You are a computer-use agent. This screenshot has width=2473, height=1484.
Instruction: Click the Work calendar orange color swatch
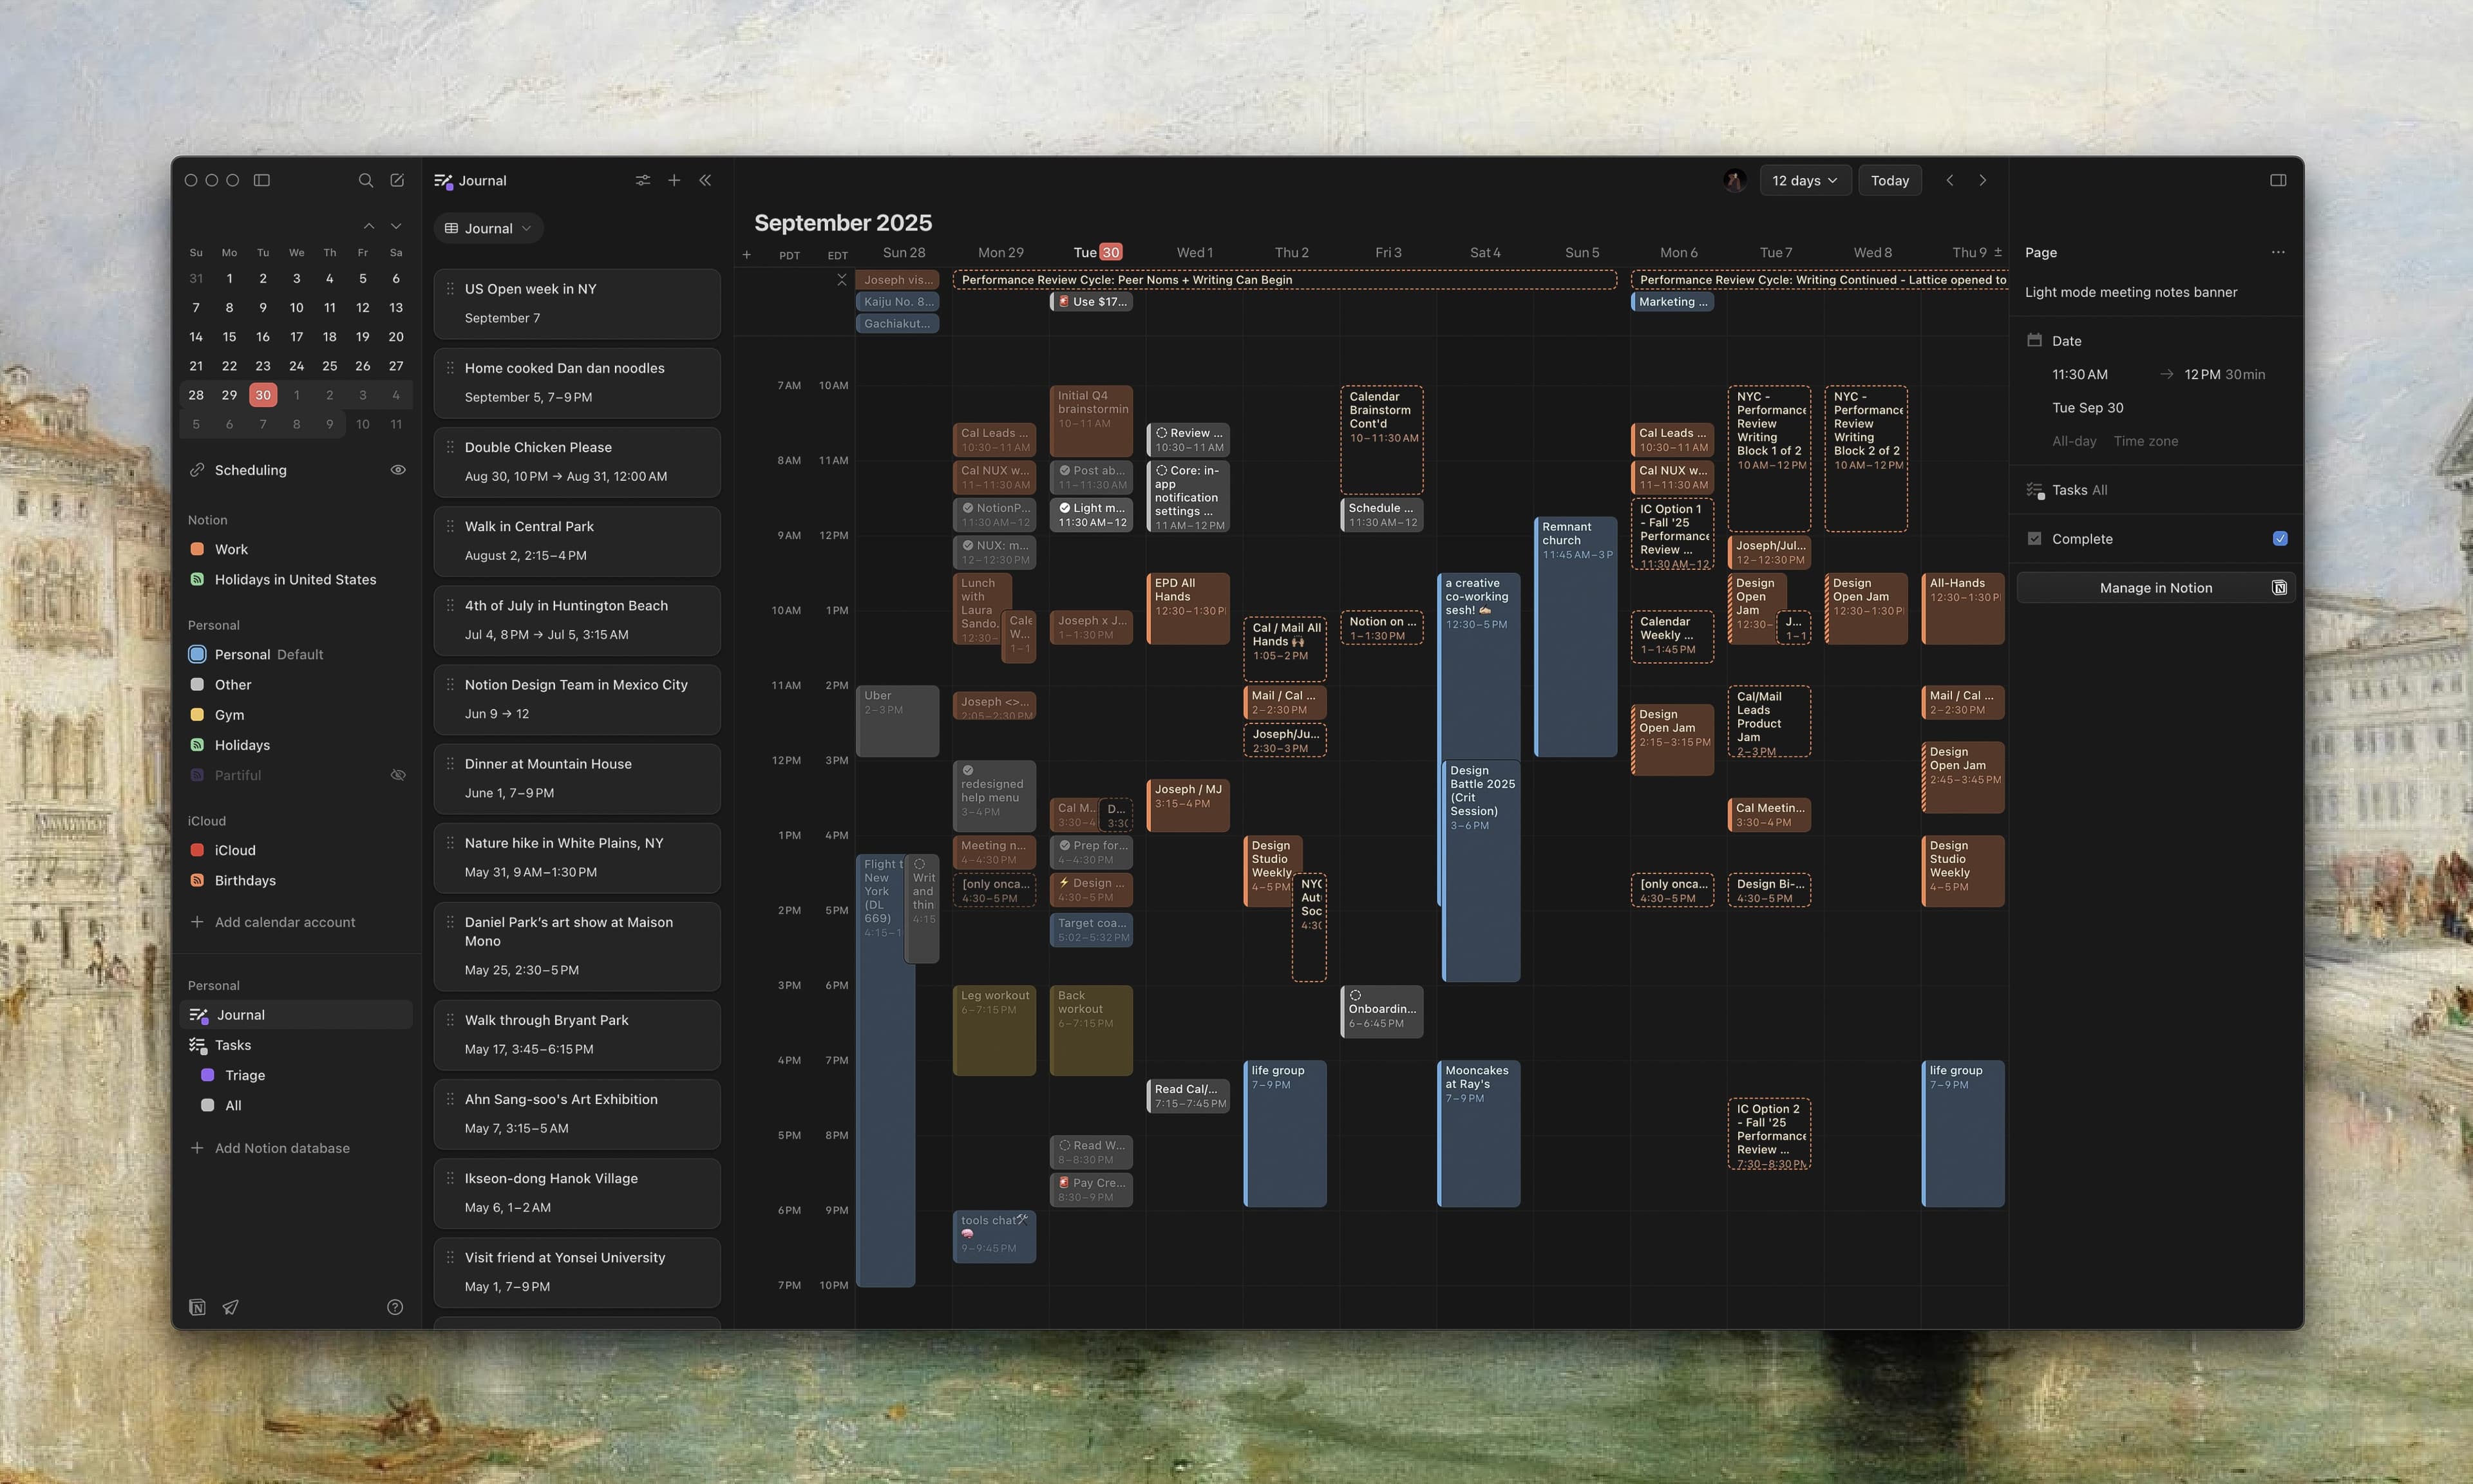point(197,549)
